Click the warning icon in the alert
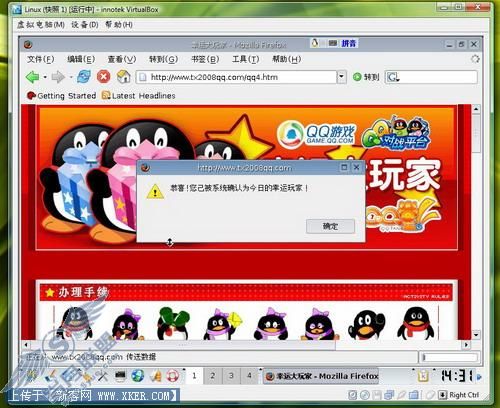 click(155, 192)
